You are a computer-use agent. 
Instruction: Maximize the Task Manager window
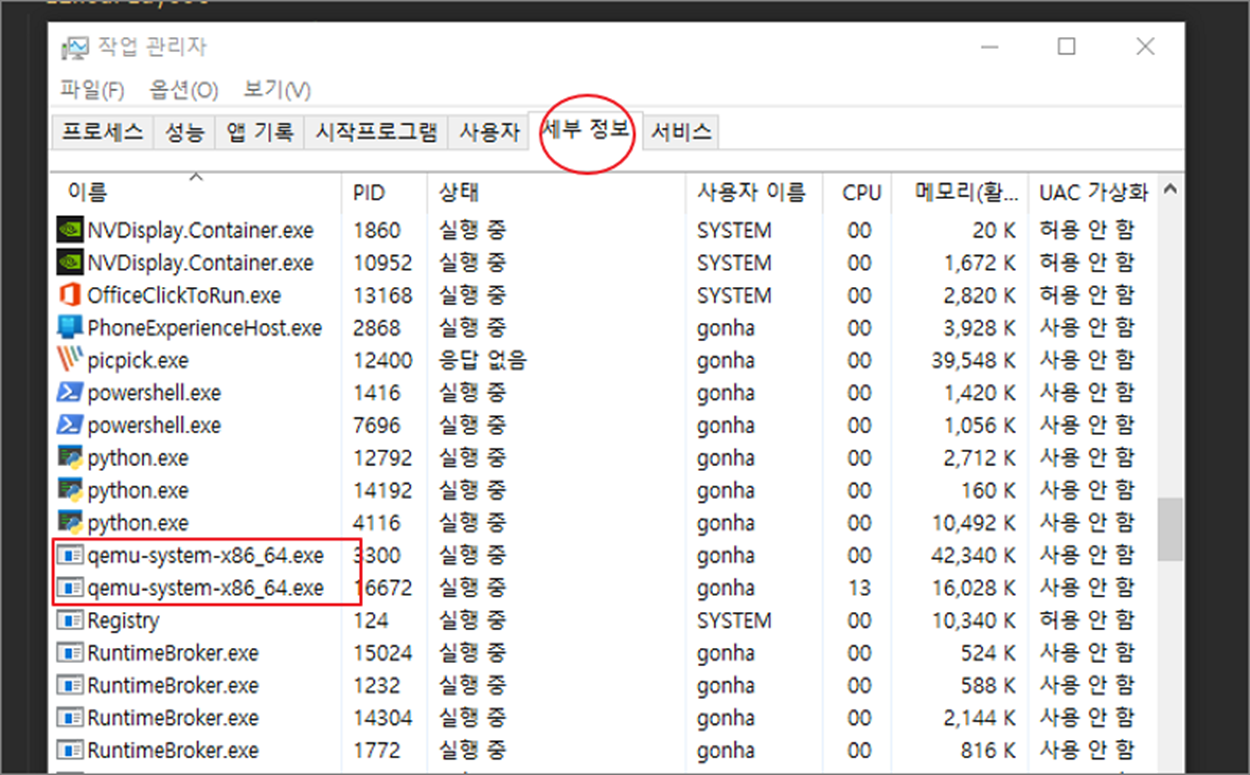pos(1067,46)
